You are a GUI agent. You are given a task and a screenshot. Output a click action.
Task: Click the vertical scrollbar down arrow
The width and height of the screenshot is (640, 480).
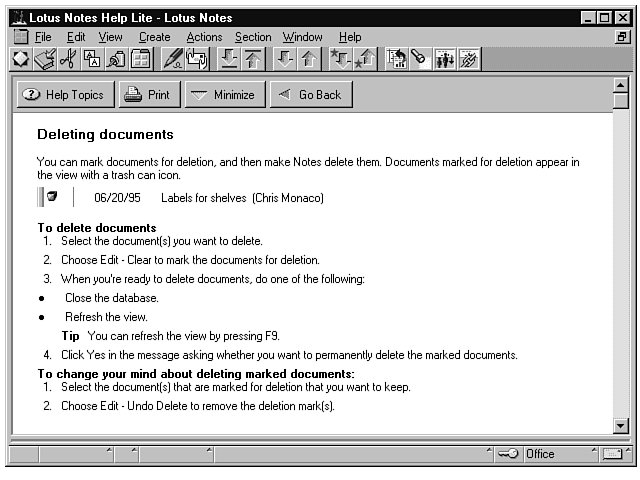point(620,426)
